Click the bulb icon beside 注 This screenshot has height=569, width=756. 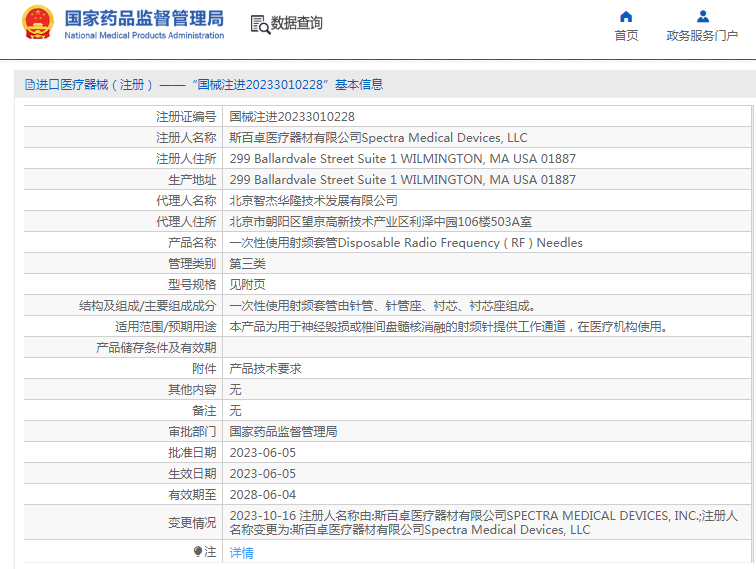198,551
